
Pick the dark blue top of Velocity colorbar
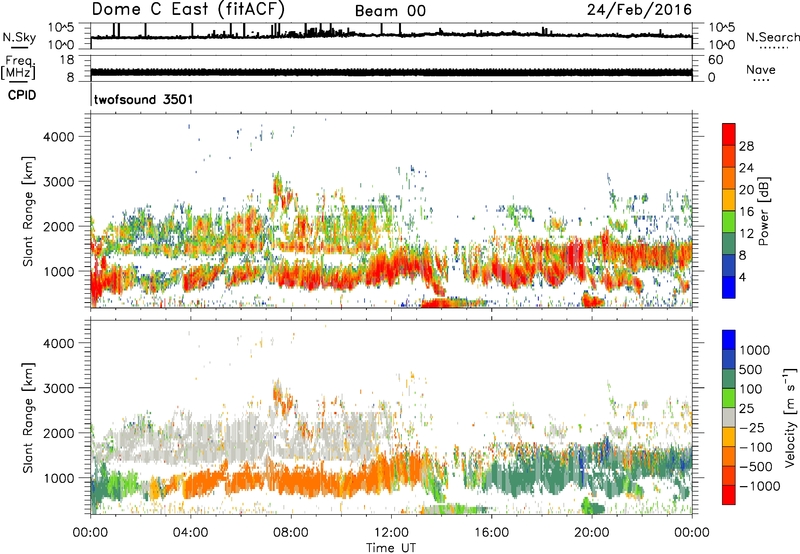(x=729, y=340)
